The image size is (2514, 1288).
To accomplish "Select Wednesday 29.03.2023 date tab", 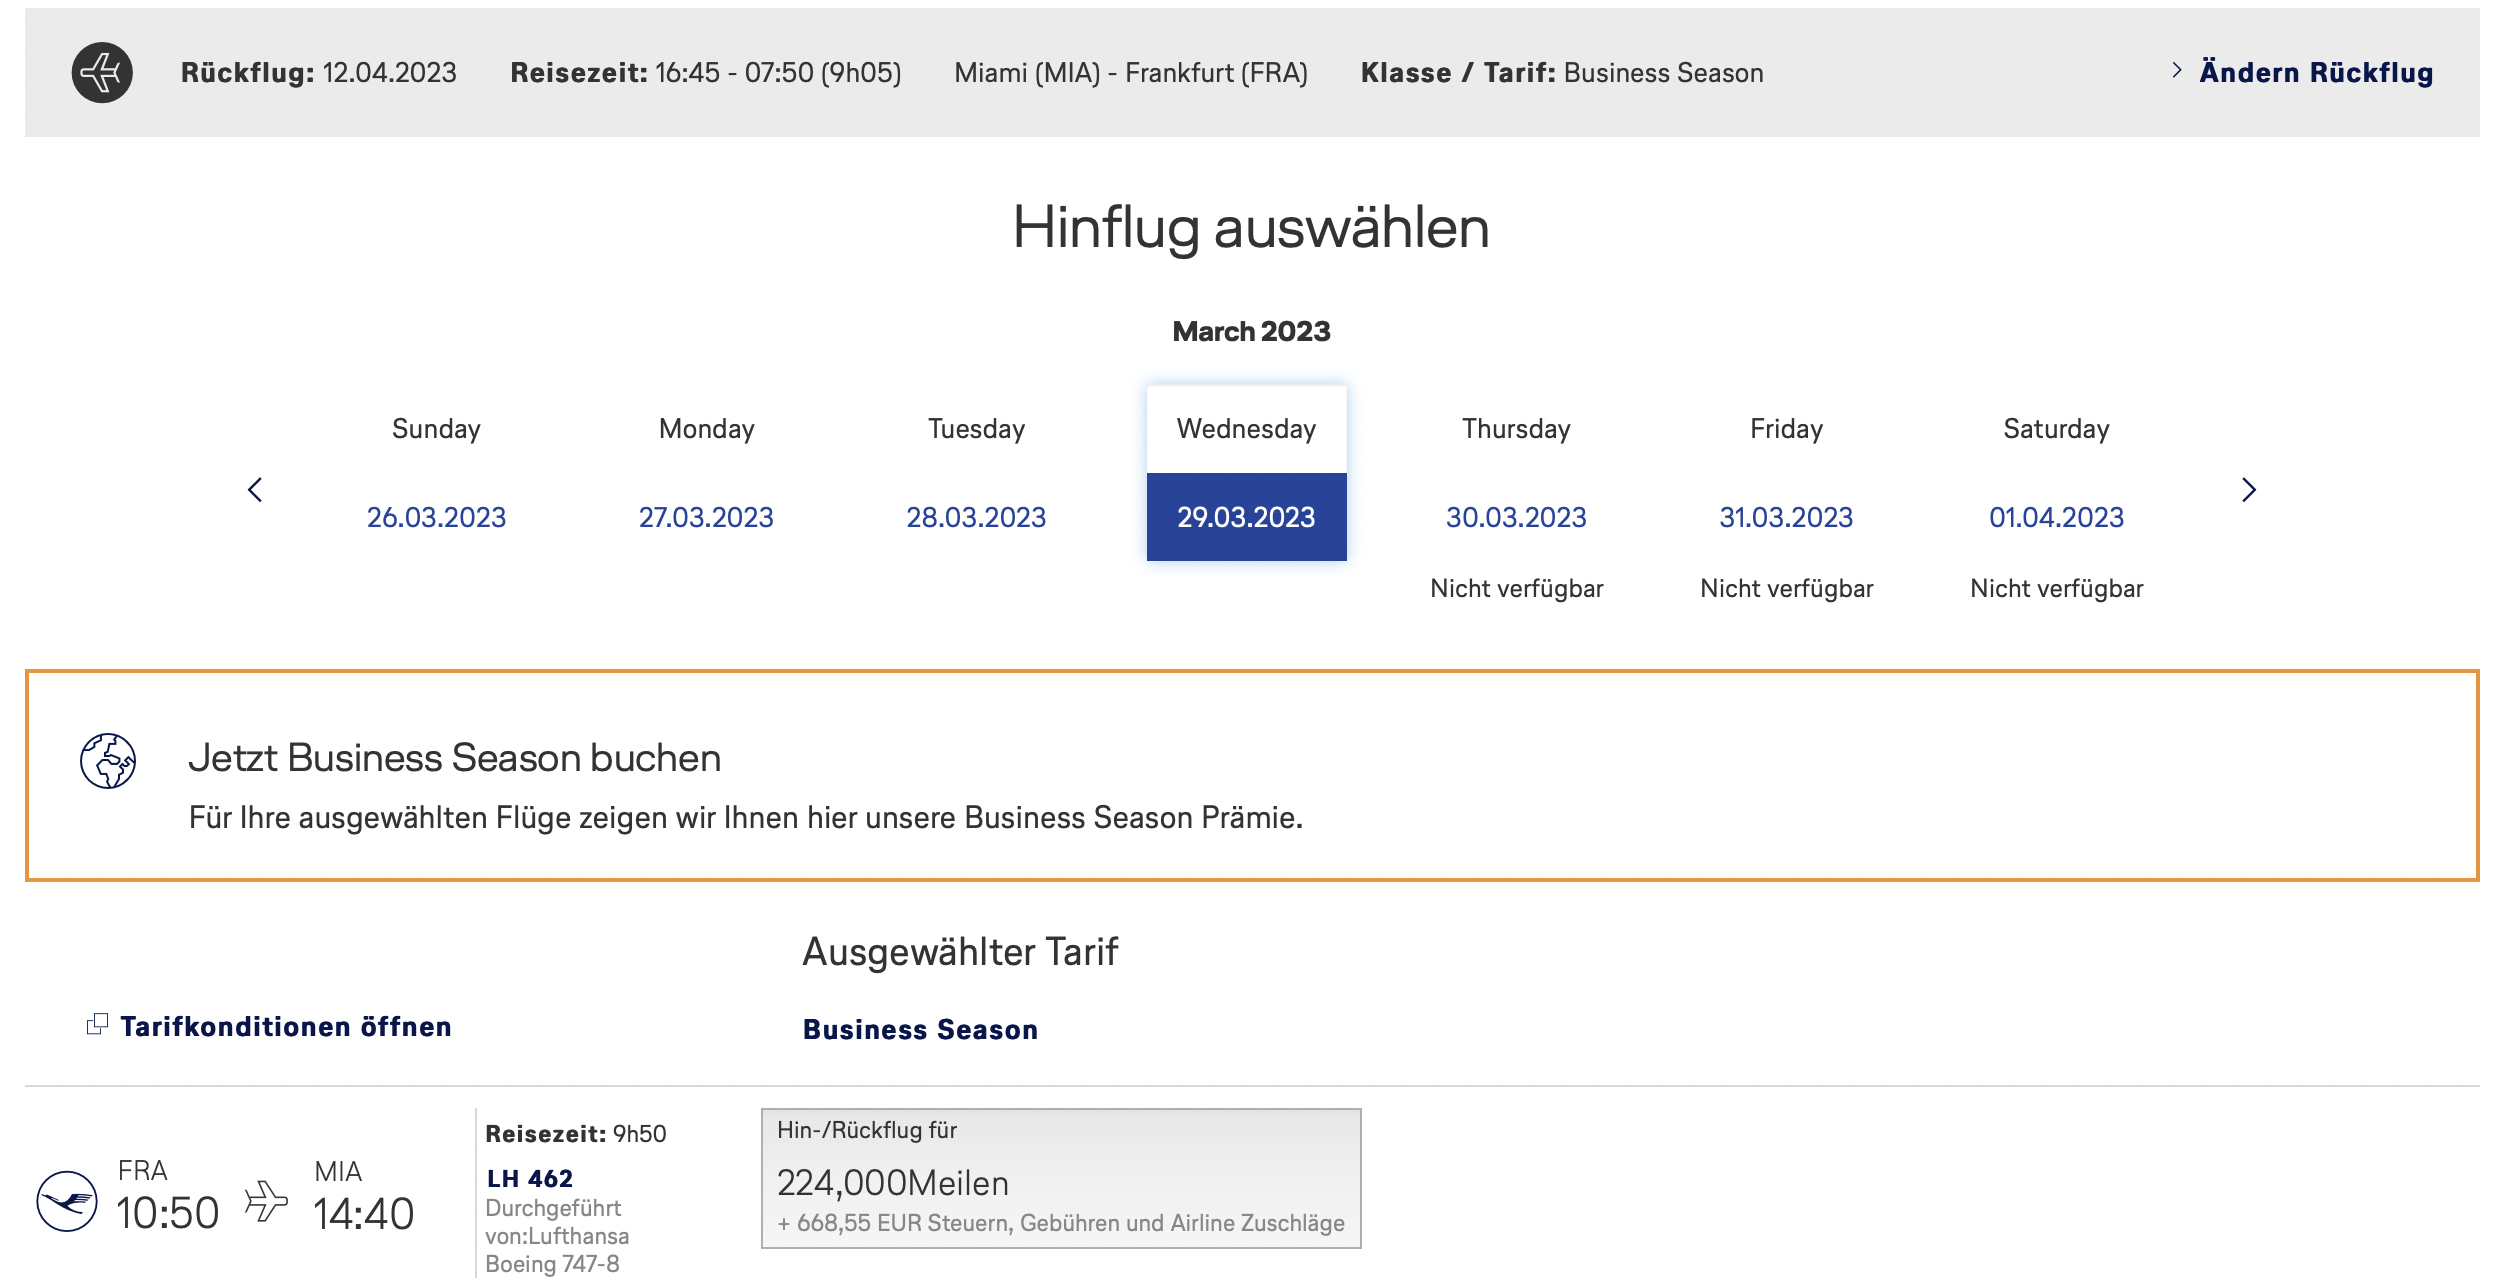I will coord(1246,517).
